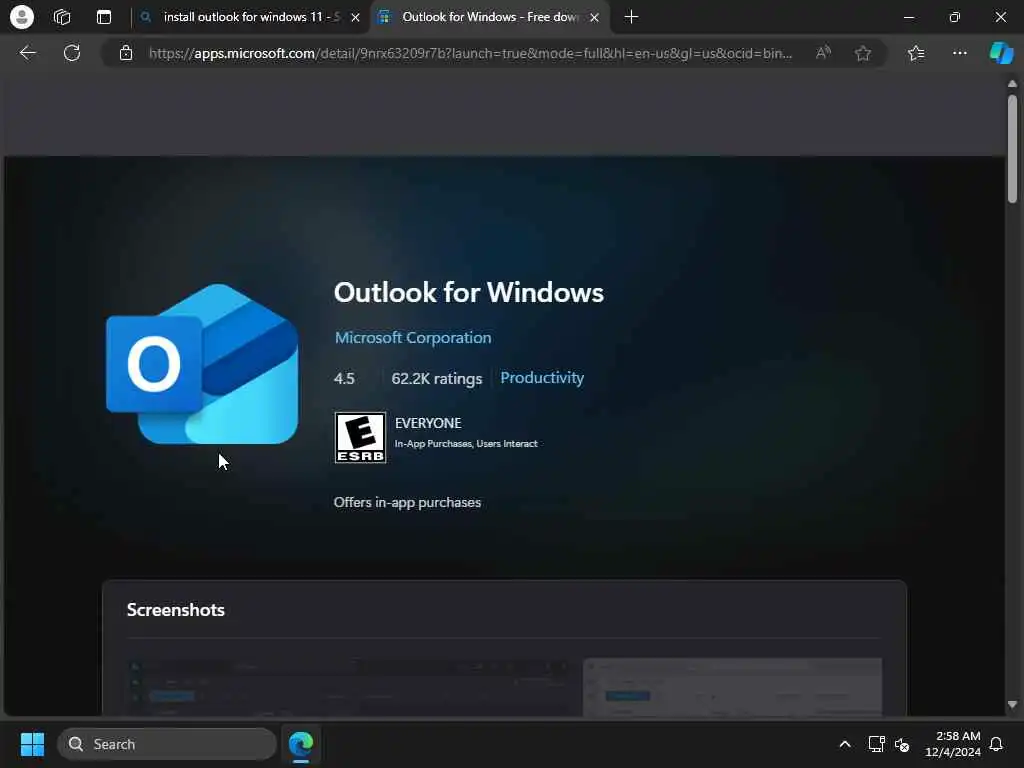This screenshot has height=768, width=1024.
Task: Open Settings and more ellipsis menu
Action: [959, 53]
